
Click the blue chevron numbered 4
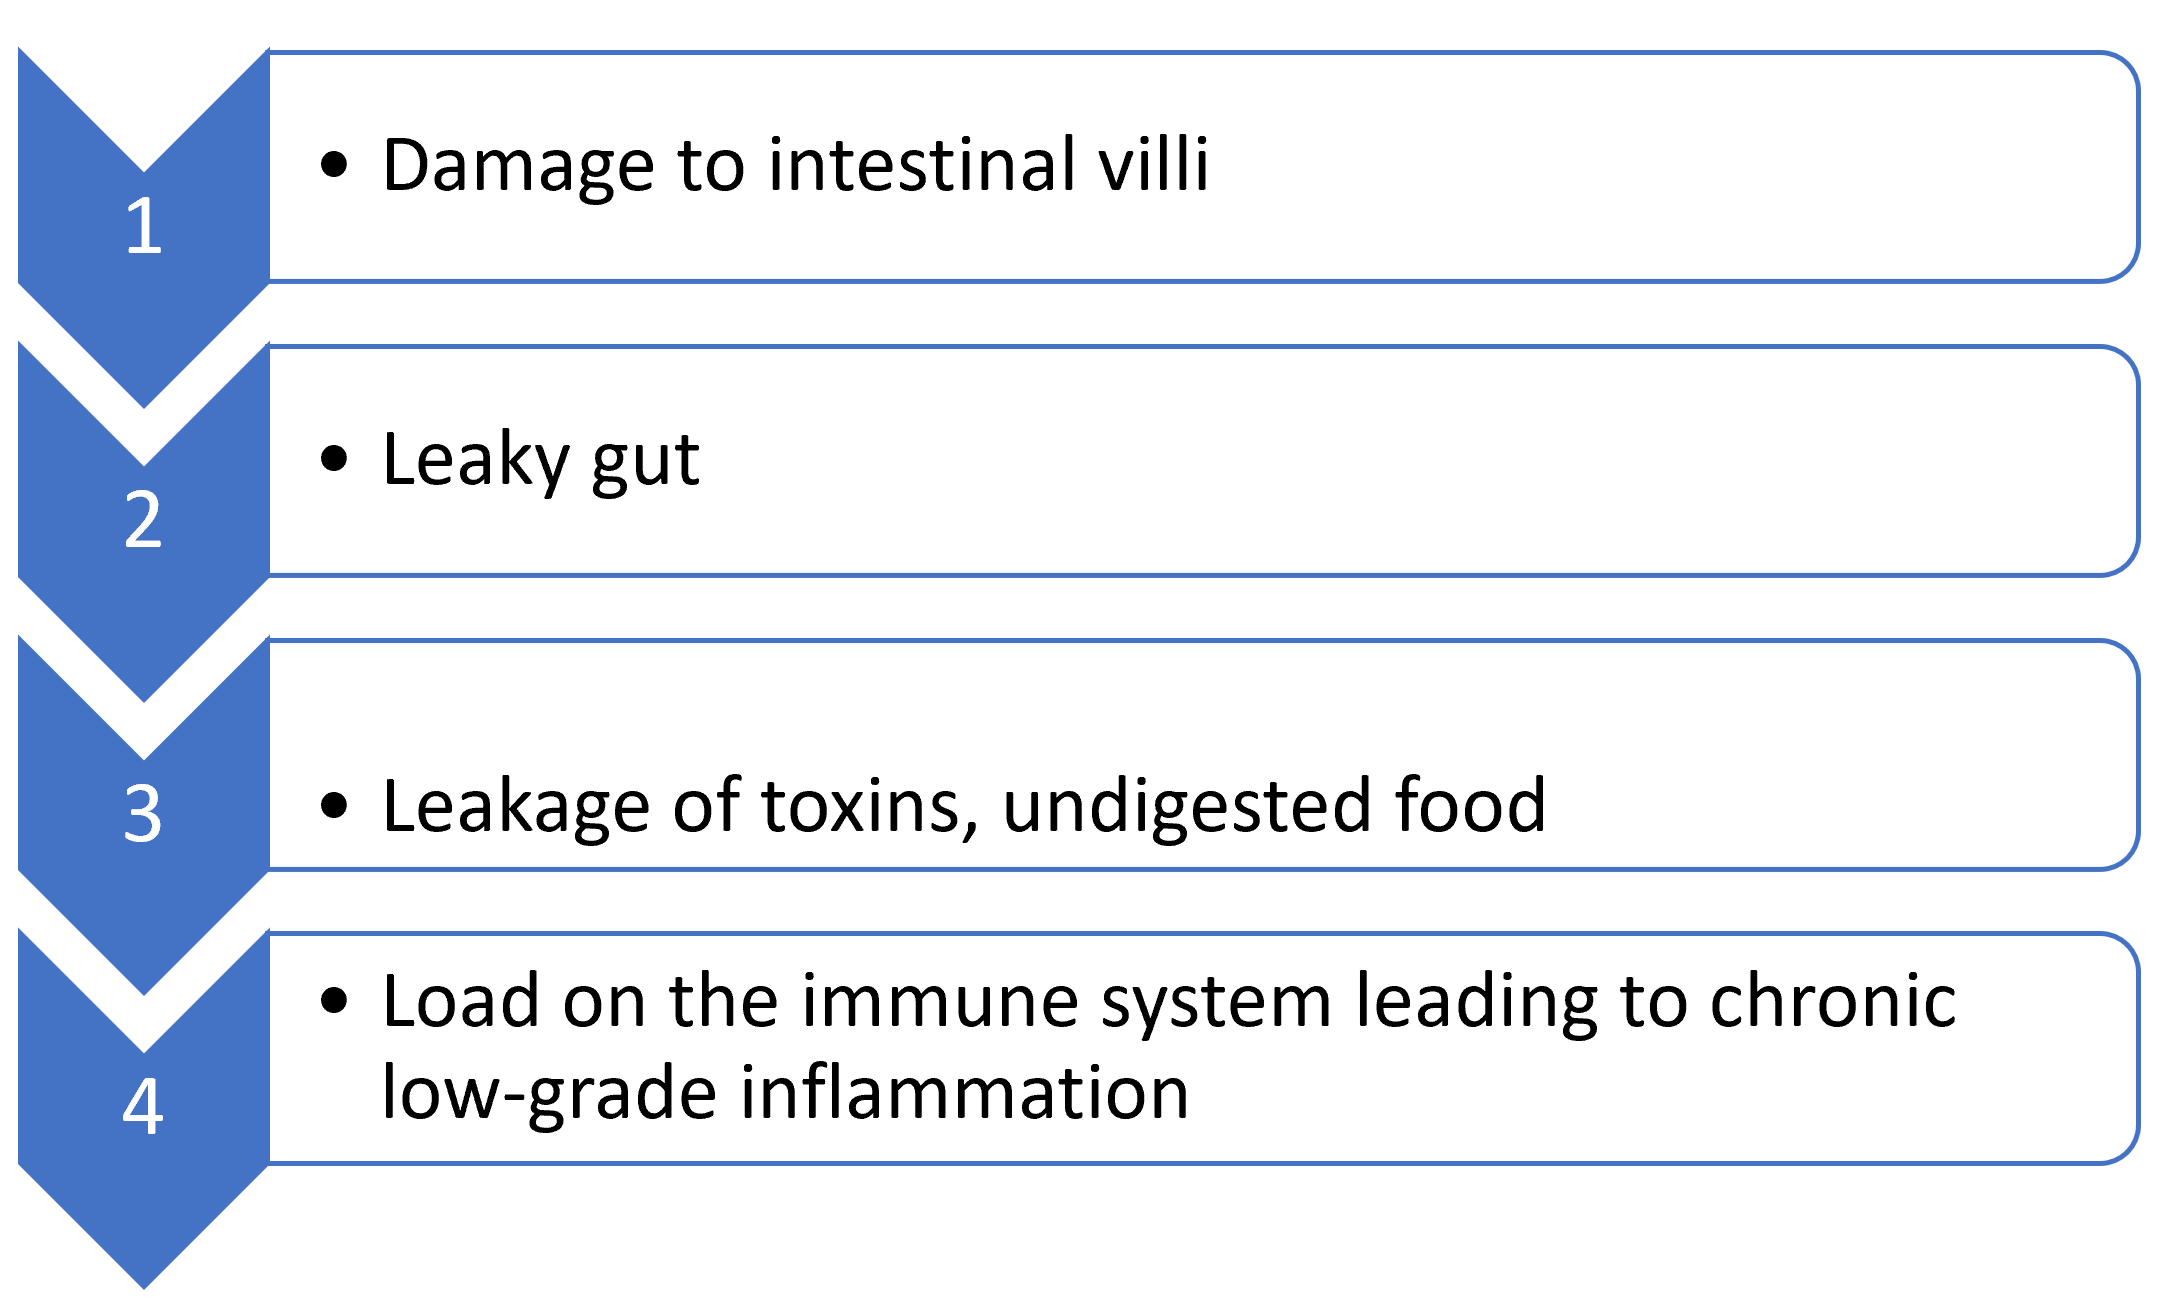144,1106
